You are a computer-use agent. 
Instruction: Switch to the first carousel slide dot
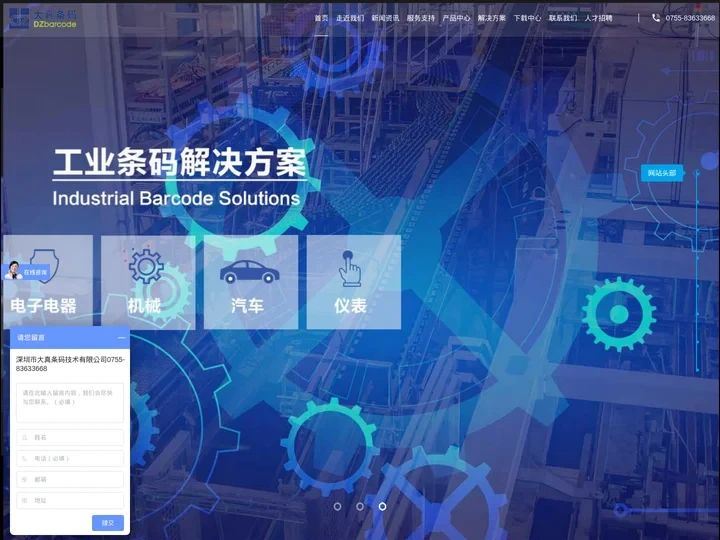click(x=338, y=506)
